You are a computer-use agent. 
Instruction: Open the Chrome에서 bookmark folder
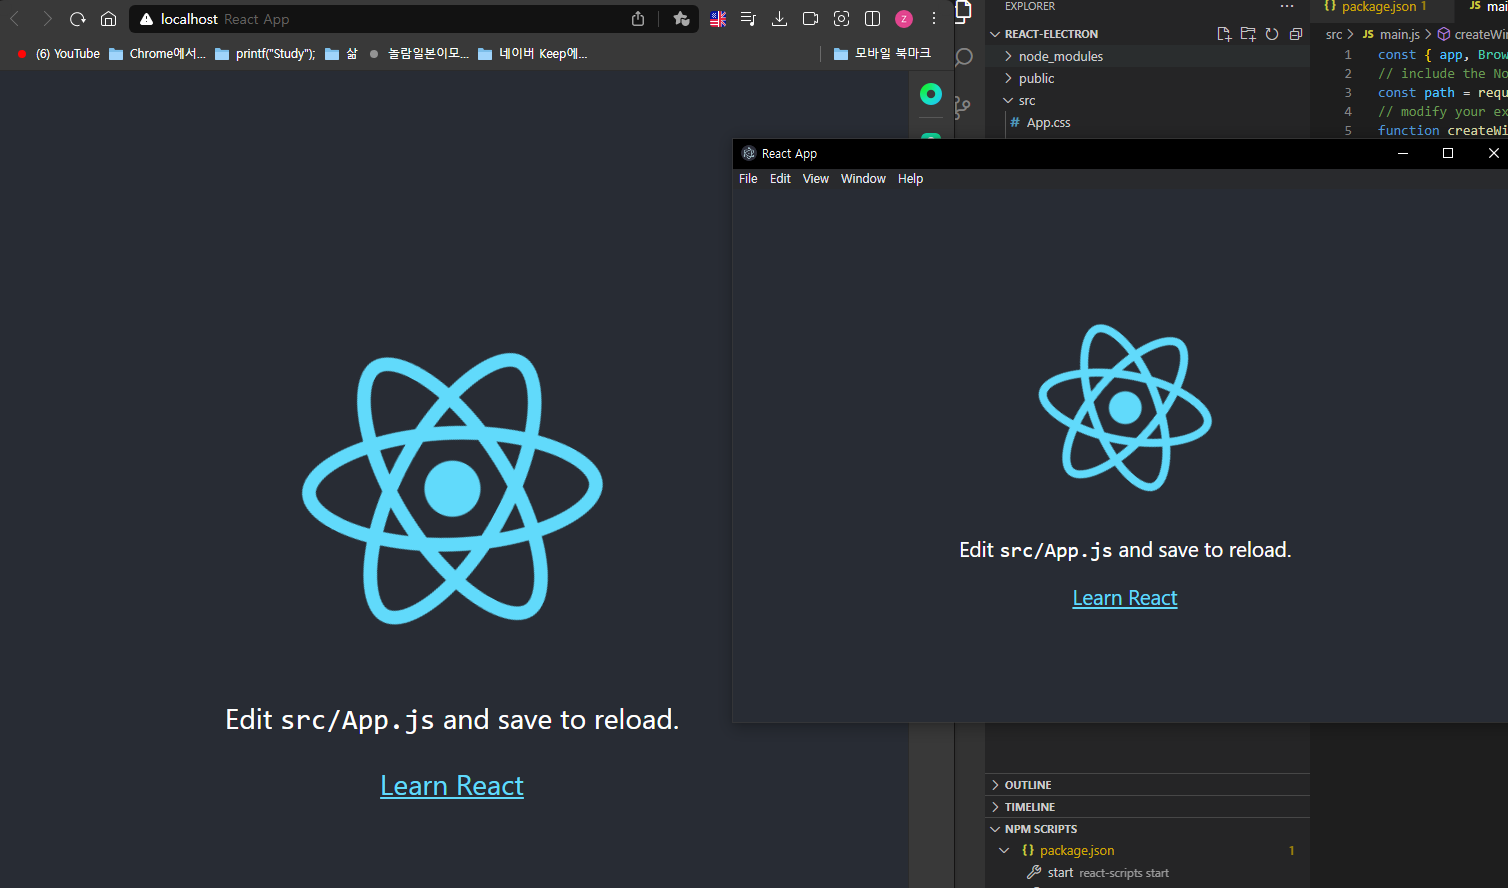[157, 54]
